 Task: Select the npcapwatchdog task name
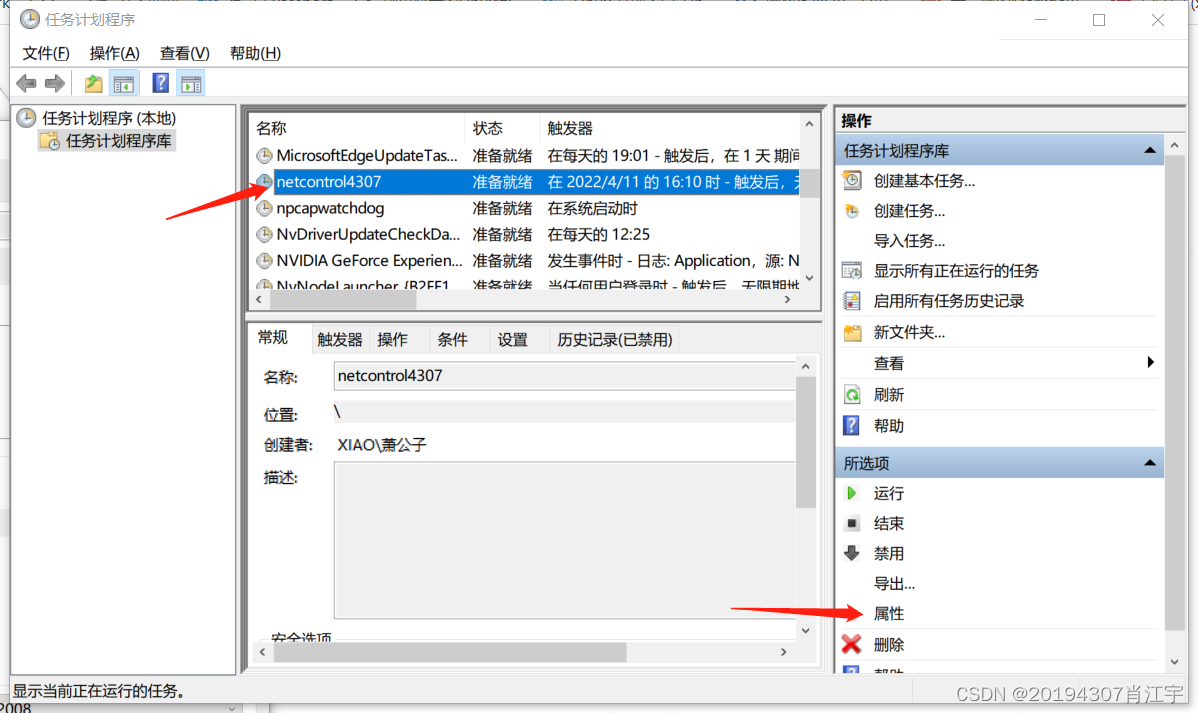pyautogui.click(x=330, y=209)
